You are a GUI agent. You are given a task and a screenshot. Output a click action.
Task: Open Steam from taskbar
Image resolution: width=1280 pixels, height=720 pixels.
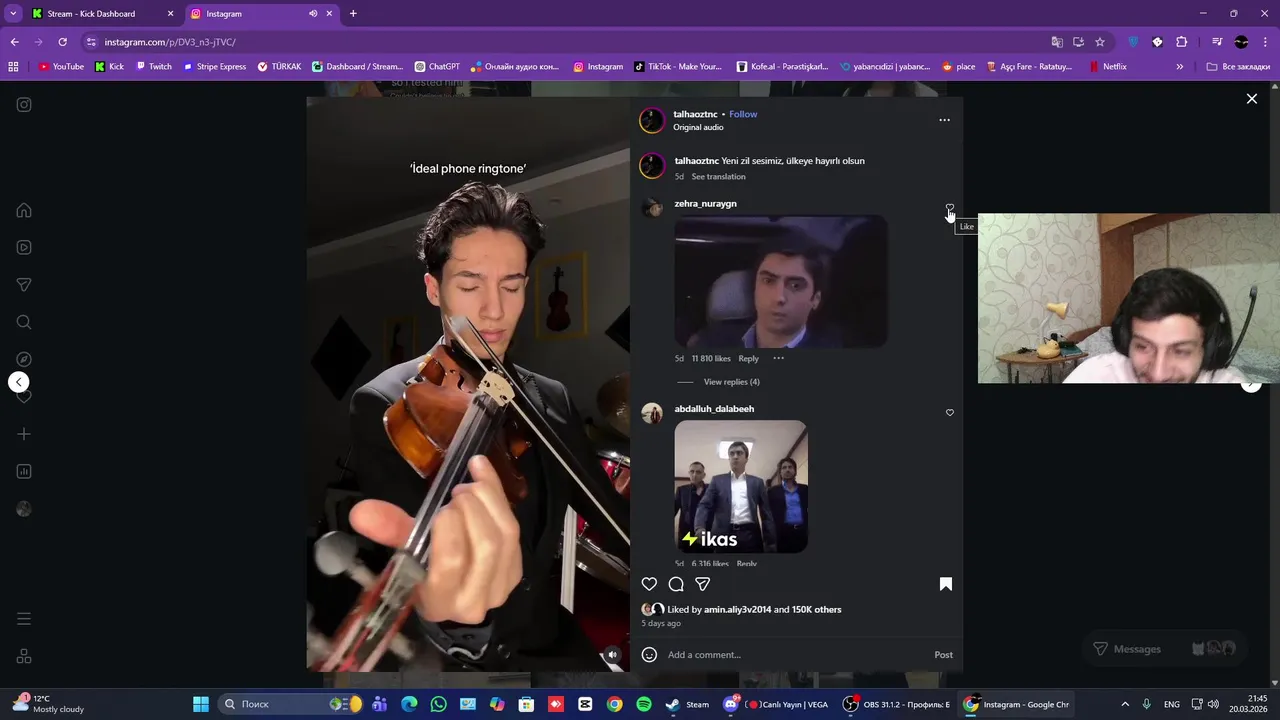point(688,704)
